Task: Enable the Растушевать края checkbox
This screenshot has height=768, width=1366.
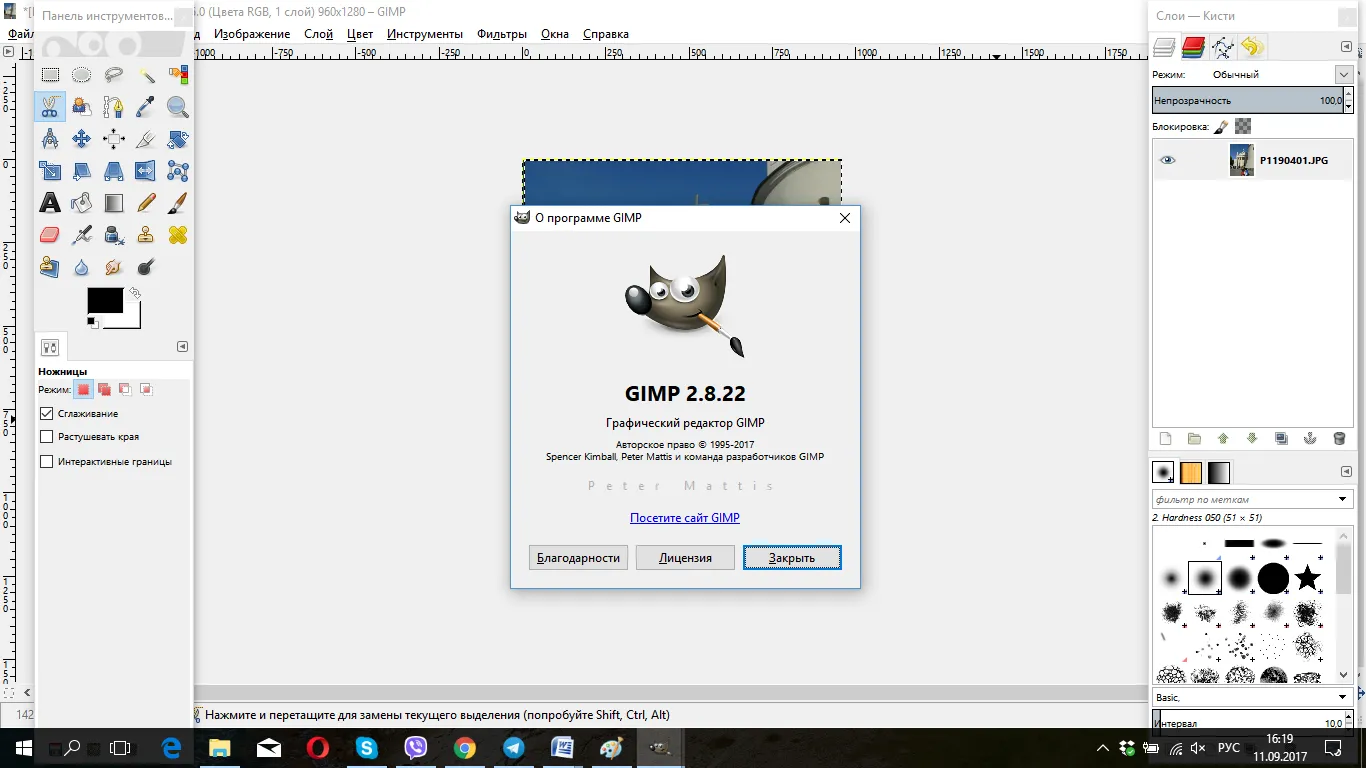Action: 46,437
